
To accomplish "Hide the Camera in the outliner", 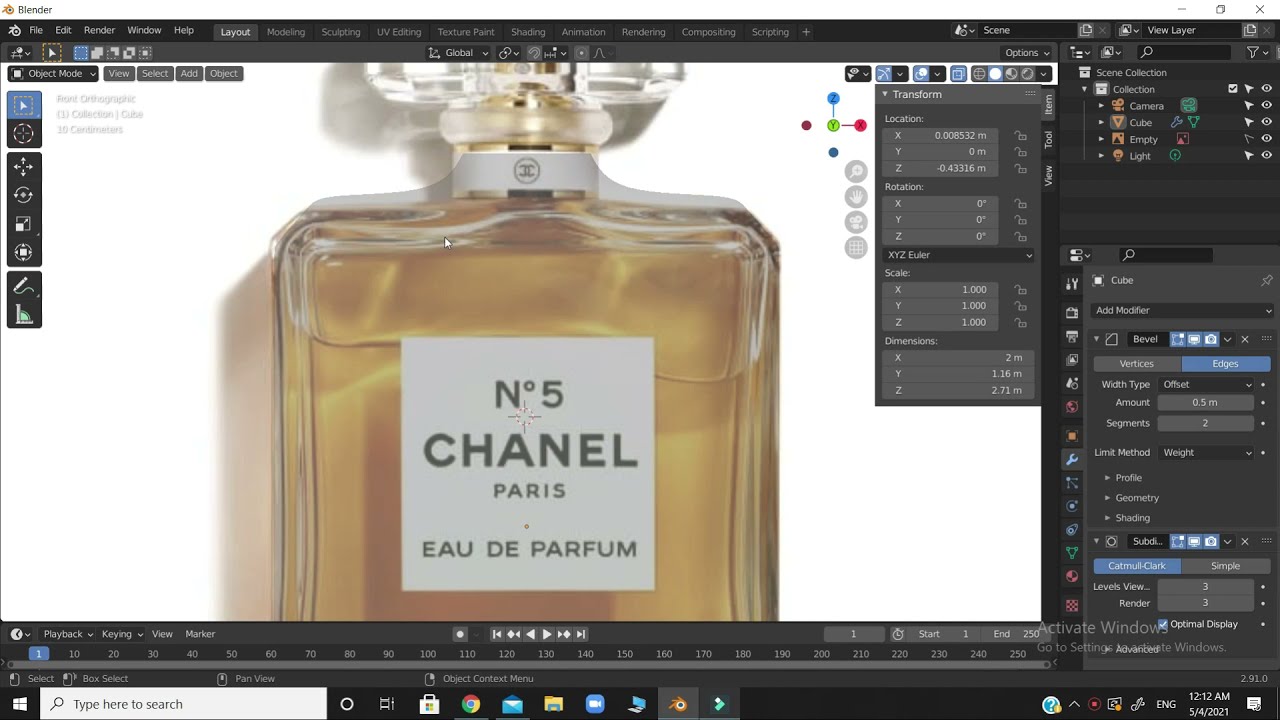I will (x=1266, y=106).
